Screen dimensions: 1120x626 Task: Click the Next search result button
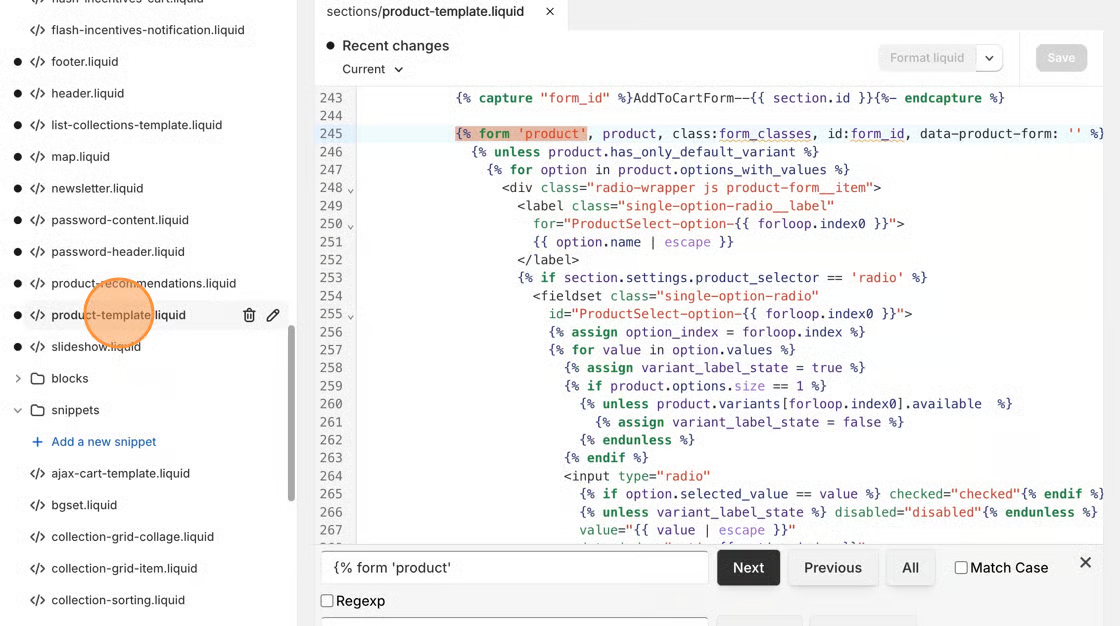click(x=748, y=568)
